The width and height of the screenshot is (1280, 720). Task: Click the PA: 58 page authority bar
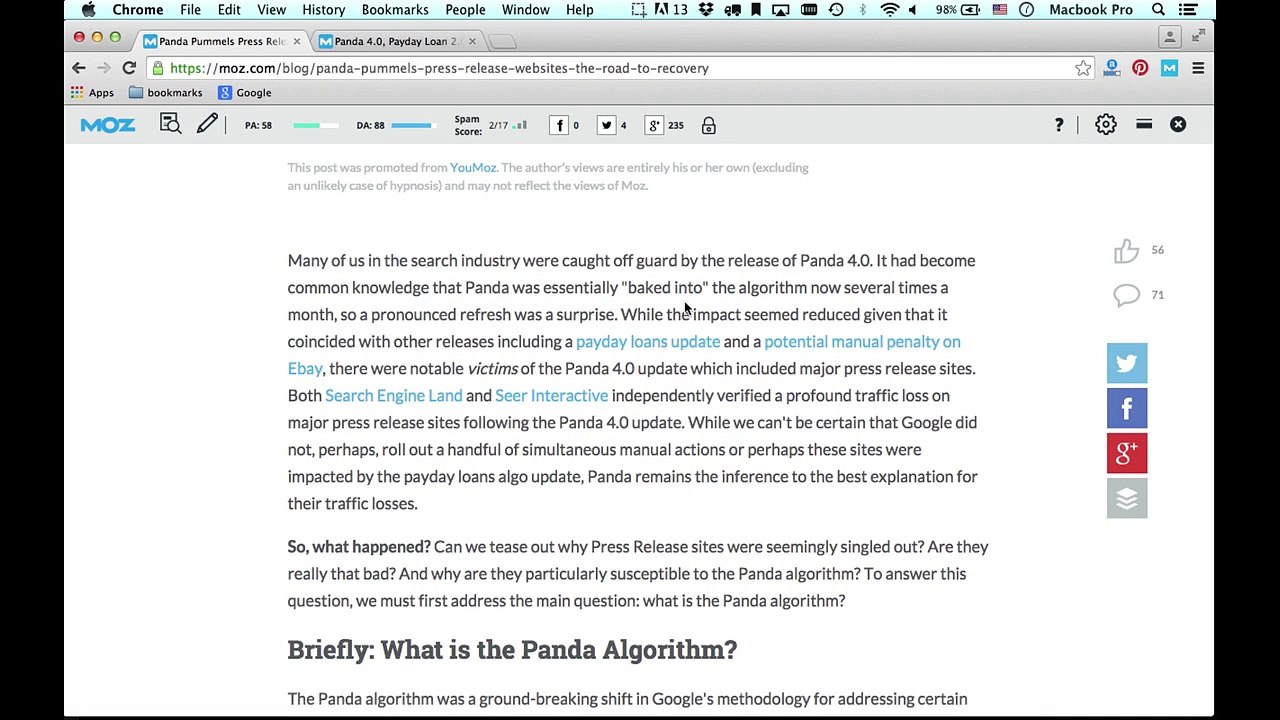coord(292,125)
